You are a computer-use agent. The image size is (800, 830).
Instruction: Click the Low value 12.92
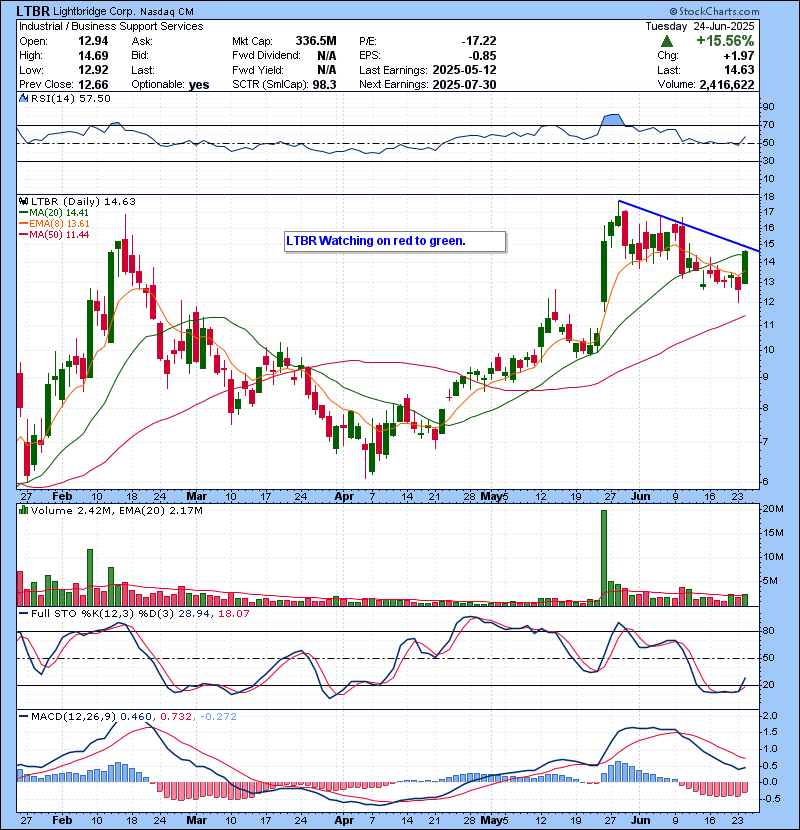(93, 70)
